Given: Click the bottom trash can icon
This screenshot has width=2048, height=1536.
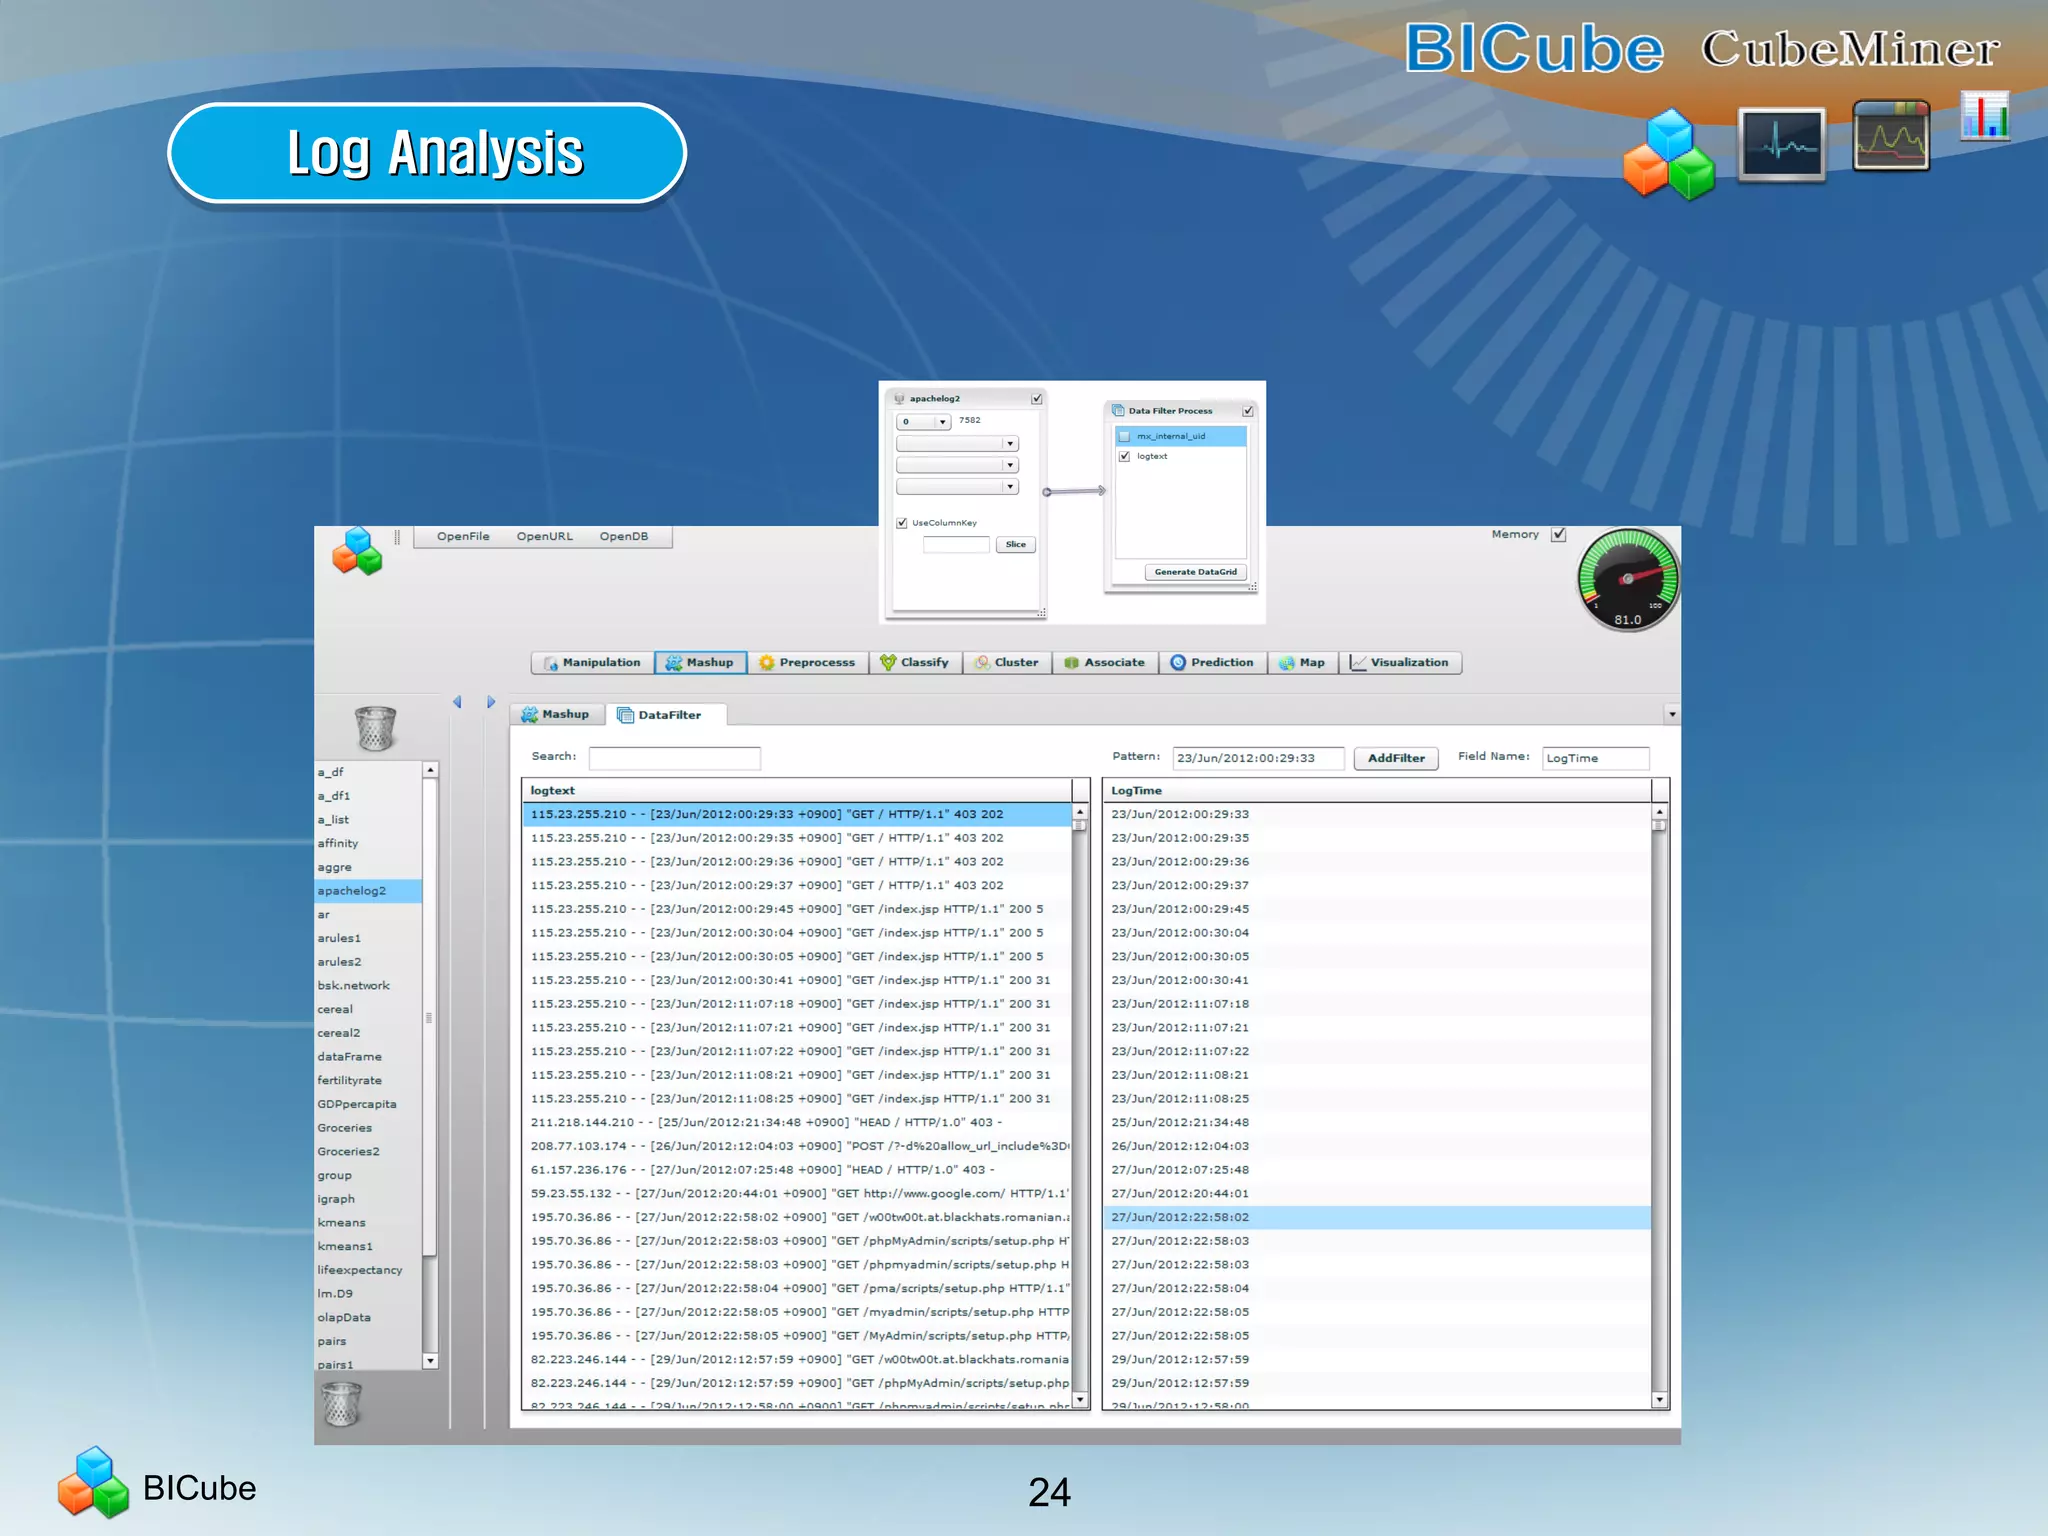Looking at the screenshot, I should pos(341,1404).
